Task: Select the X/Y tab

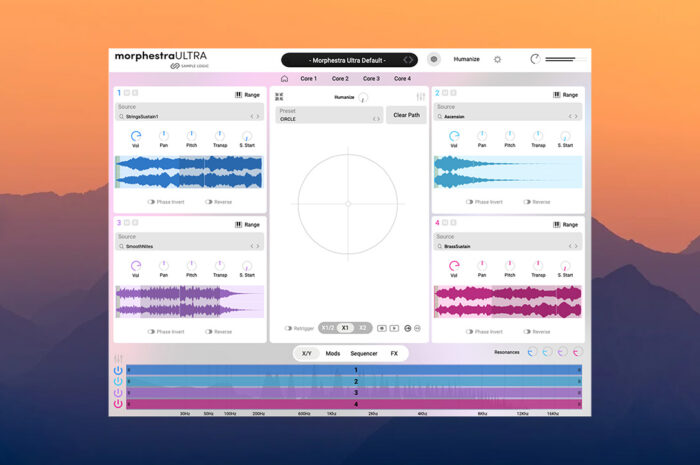Action: pyautogui.click(x=307, y=353)
